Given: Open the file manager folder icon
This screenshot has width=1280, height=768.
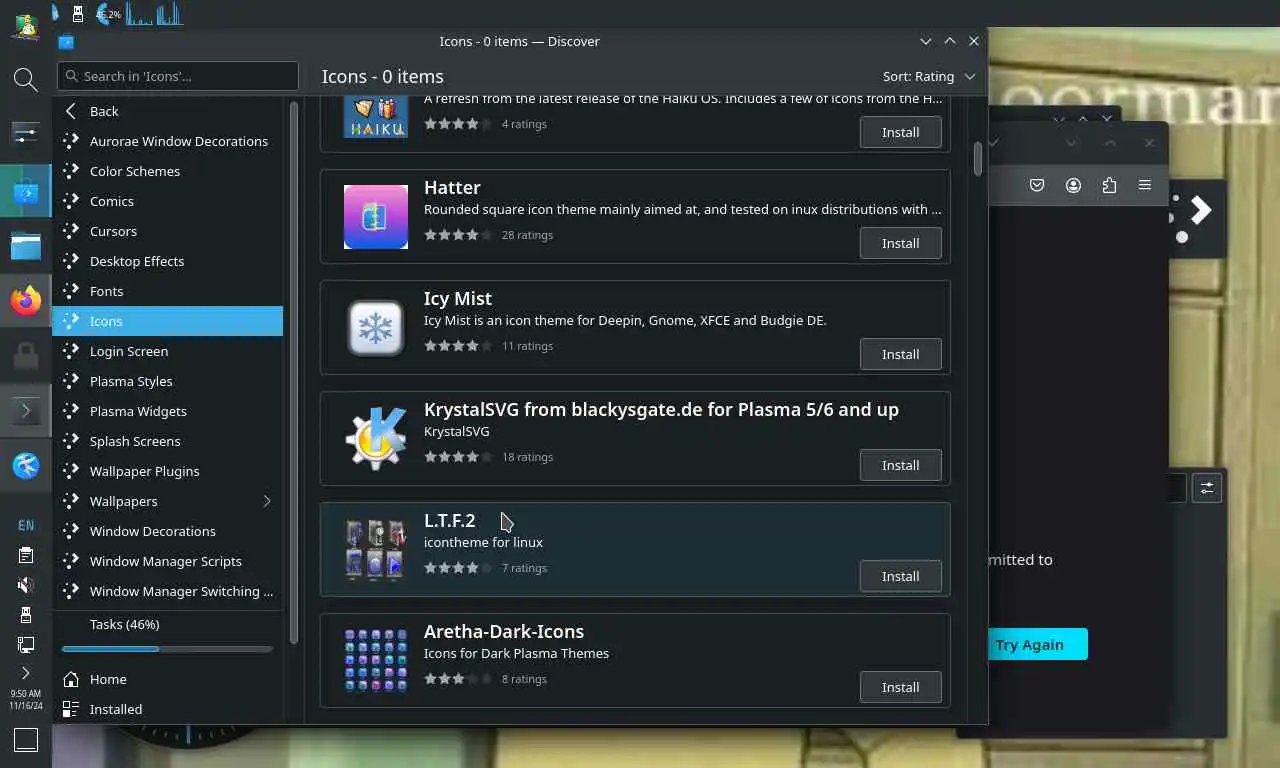Looking at the screenshot, I should 26,245.
